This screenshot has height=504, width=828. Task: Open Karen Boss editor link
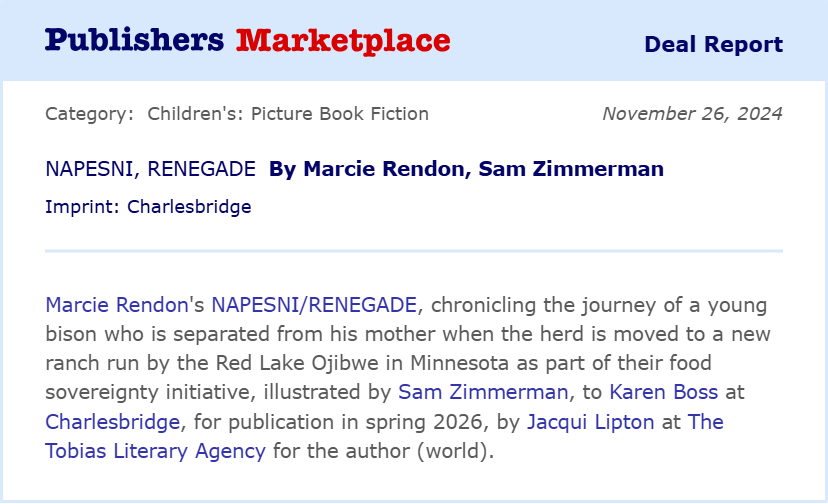coord(664,392)
